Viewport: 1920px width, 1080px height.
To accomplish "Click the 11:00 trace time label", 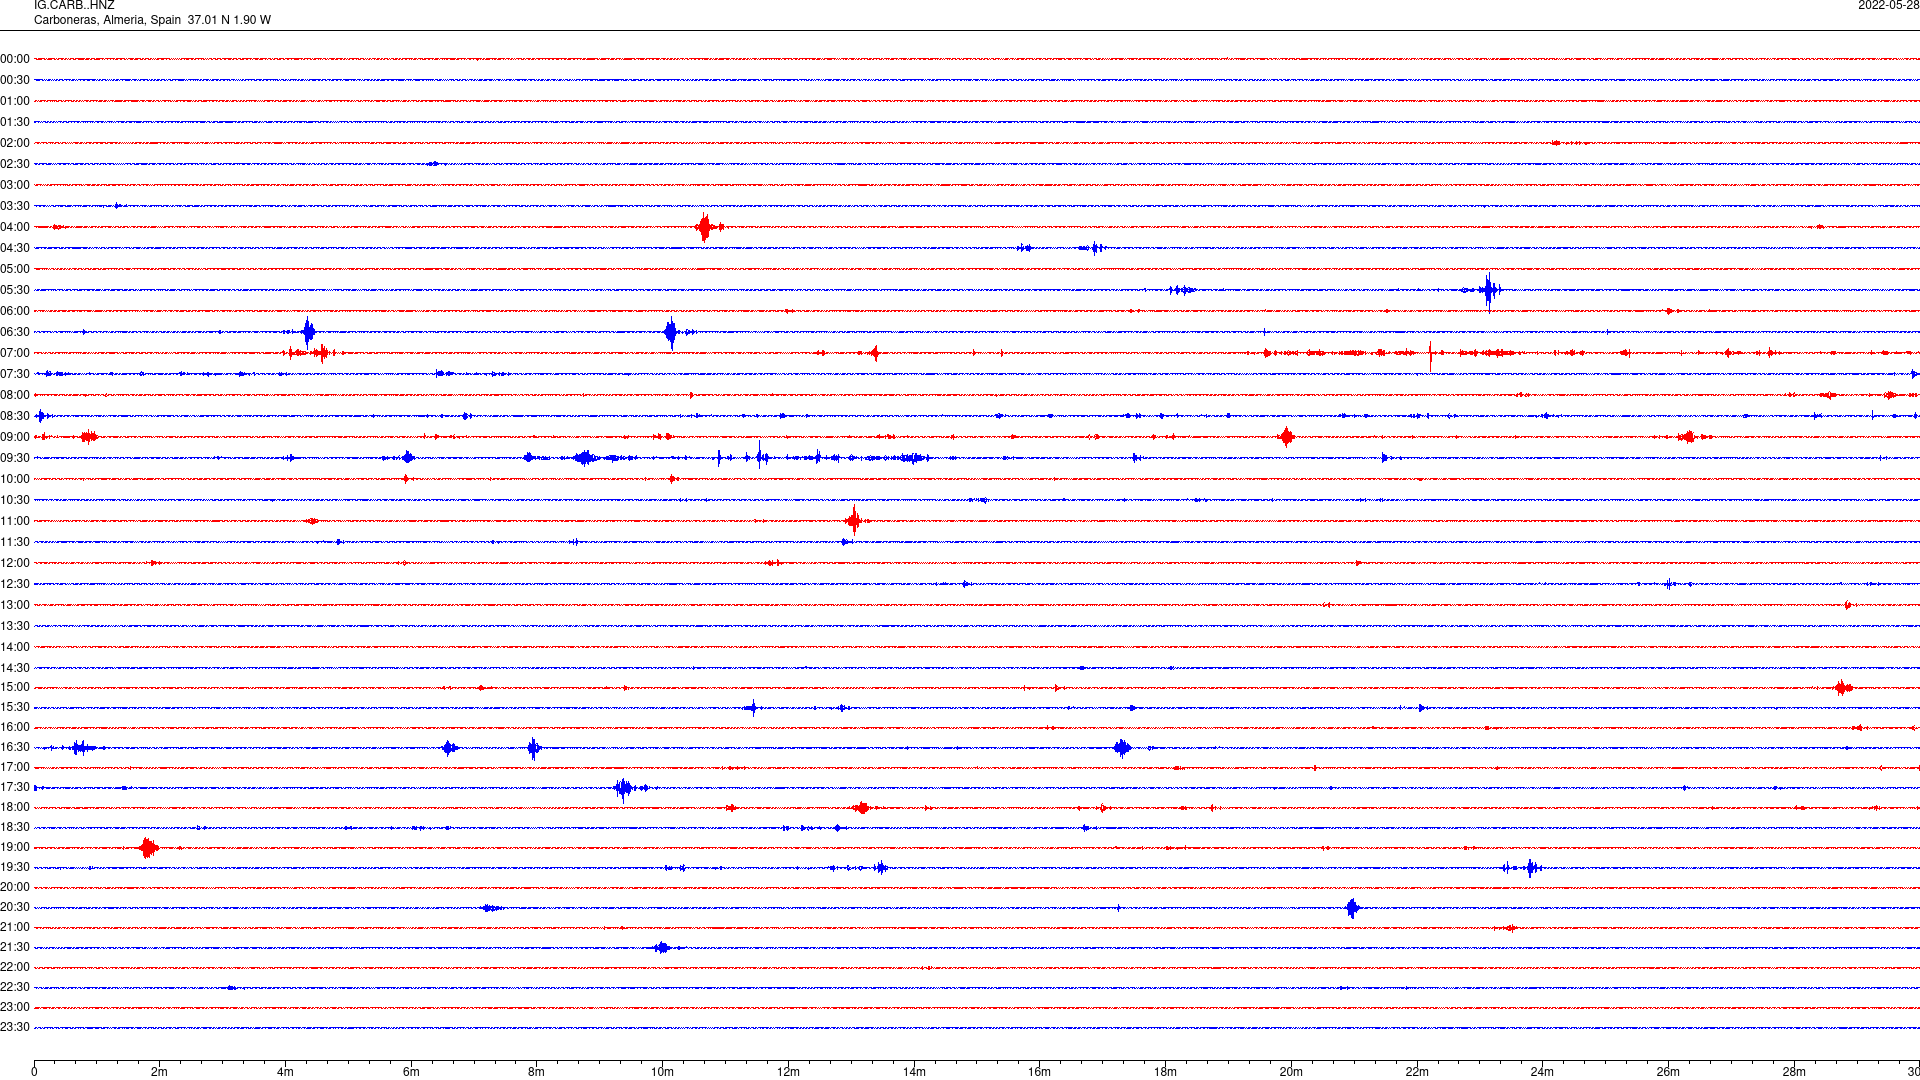I will pos(15,521).
